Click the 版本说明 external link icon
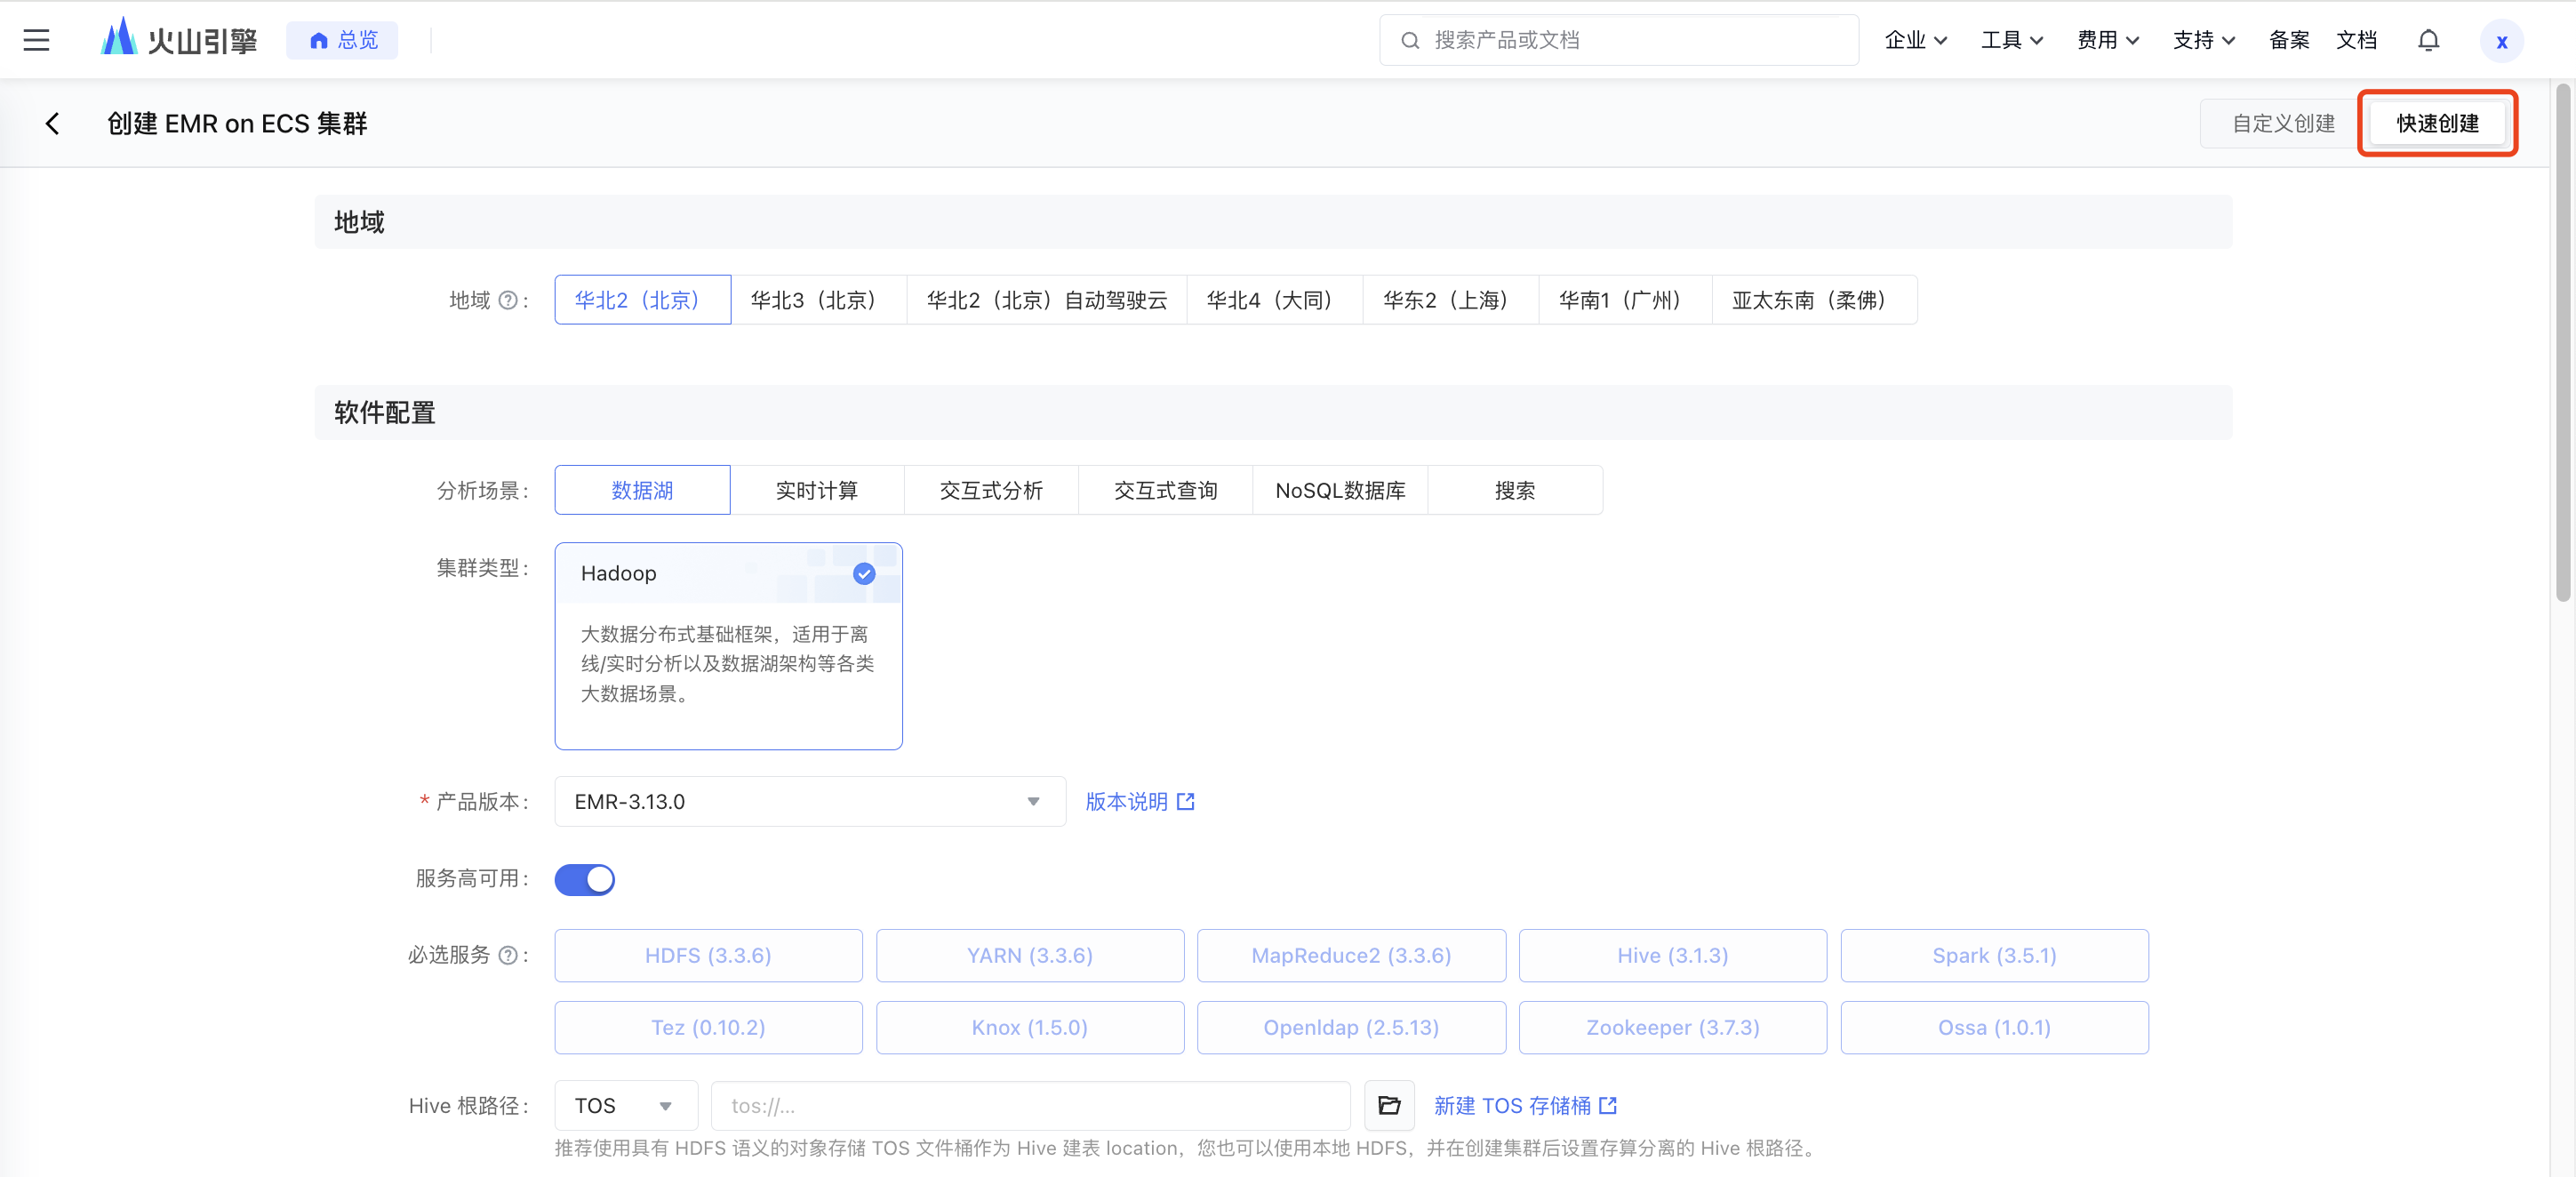Screen dimensions: 2576x1177 click(1186, 801)
